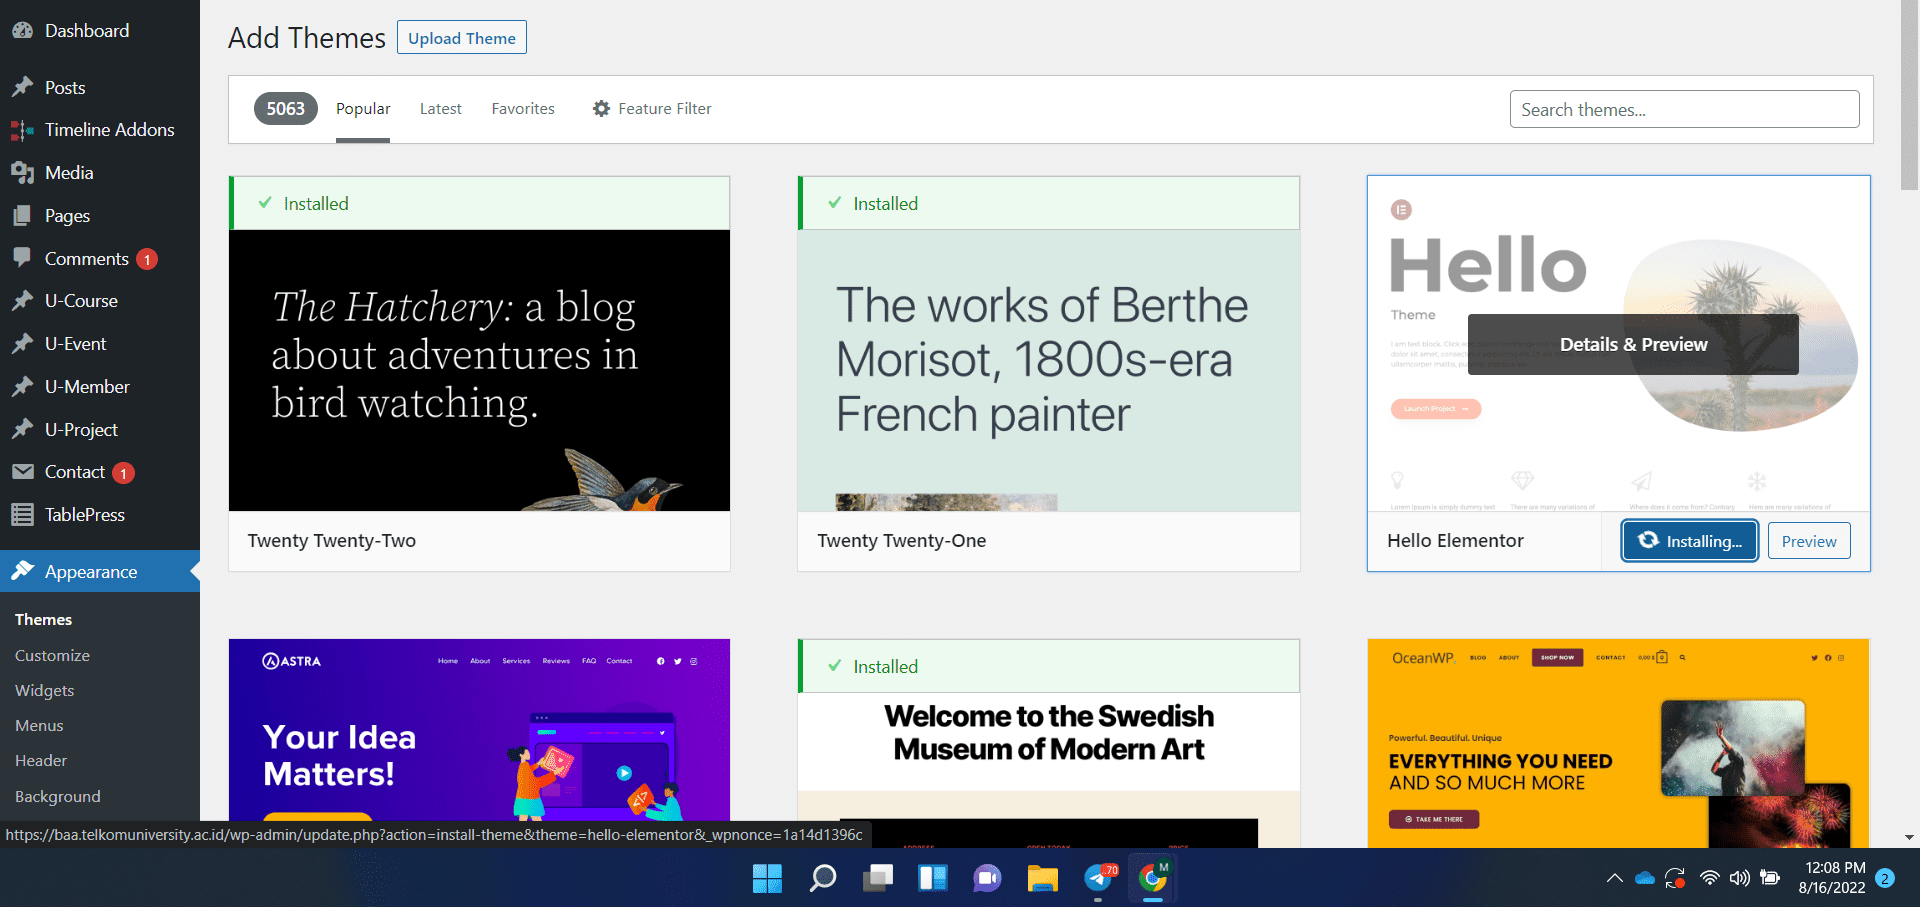Click the Media library icon
The height and width of the screenshot is (907, 1920).
22,173
